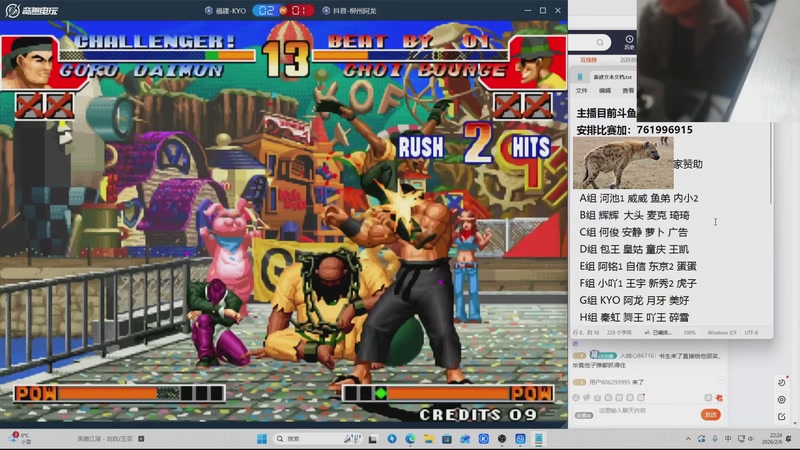Click the 抖音-柳州阿龙 player name in the title bar
This screenshot has width=800, height=450.
(355, 11)
